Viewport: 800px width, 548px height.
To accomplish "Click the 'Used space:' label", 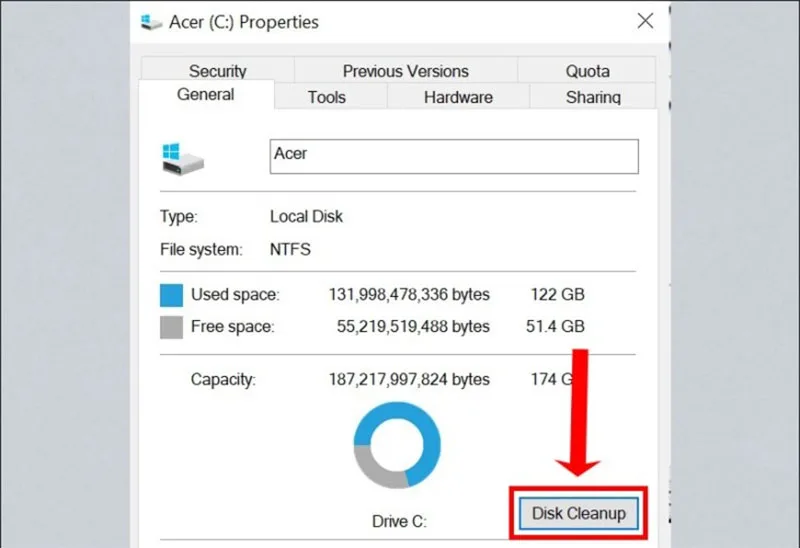I will (235, 294).
